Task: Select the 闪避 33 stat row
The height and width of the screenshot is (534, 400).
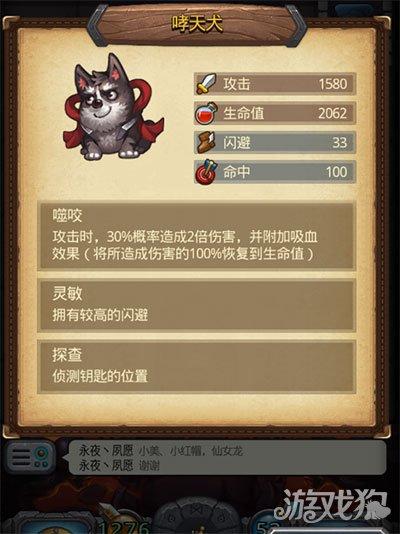Action: (x=275, y=142)
